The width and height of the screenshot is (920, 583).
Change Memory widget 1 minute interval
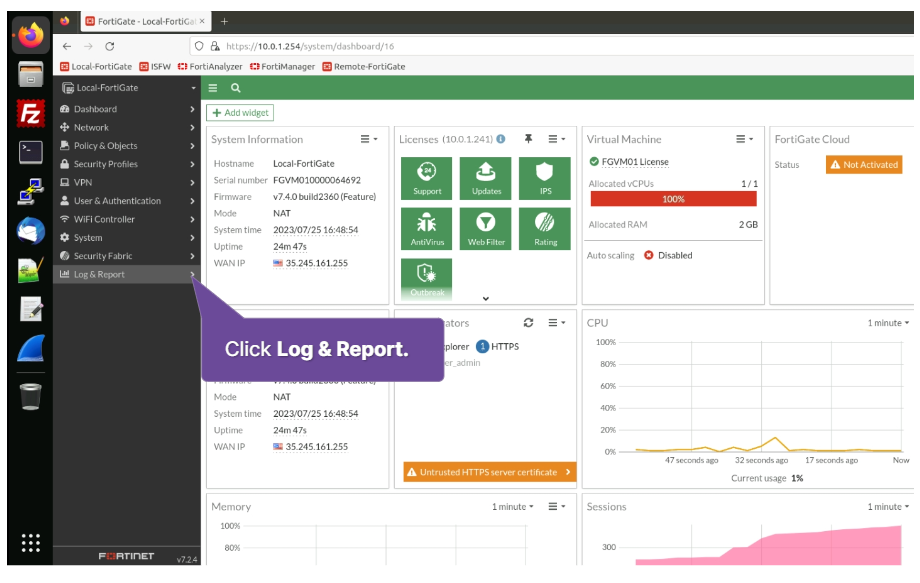point(512,506)
